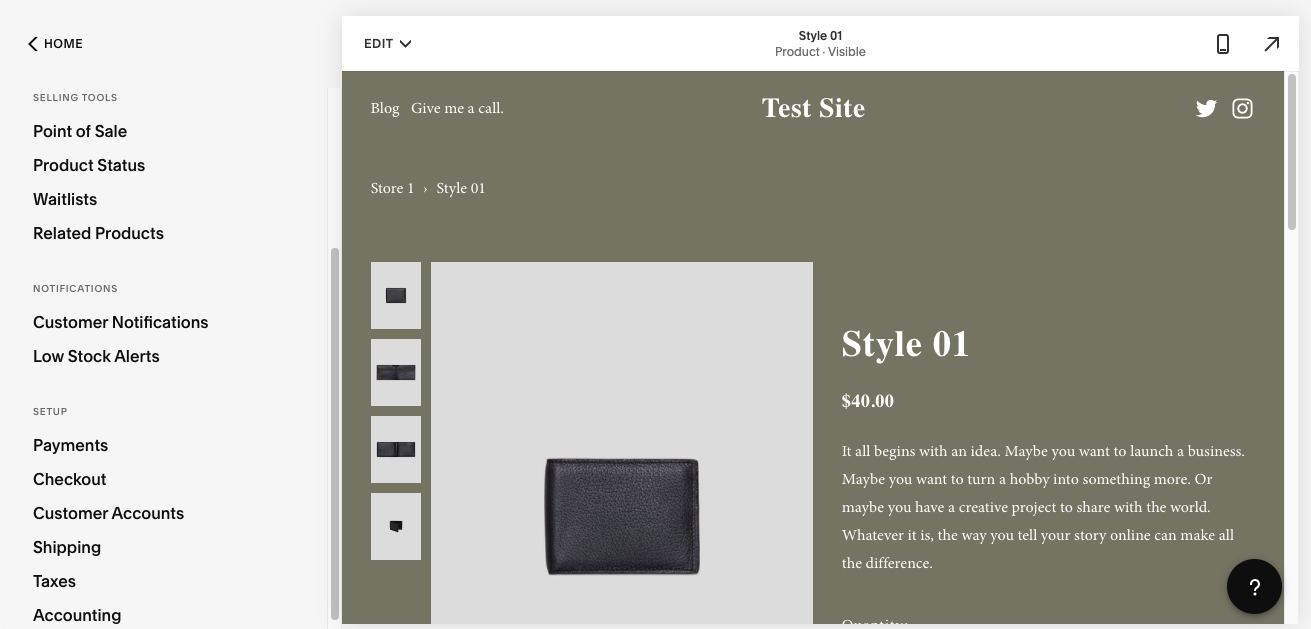The height and width of the screenshot is (629, 1311).
Task: Open Low Stock Alerts settings
Action: (x=96, y=356)
